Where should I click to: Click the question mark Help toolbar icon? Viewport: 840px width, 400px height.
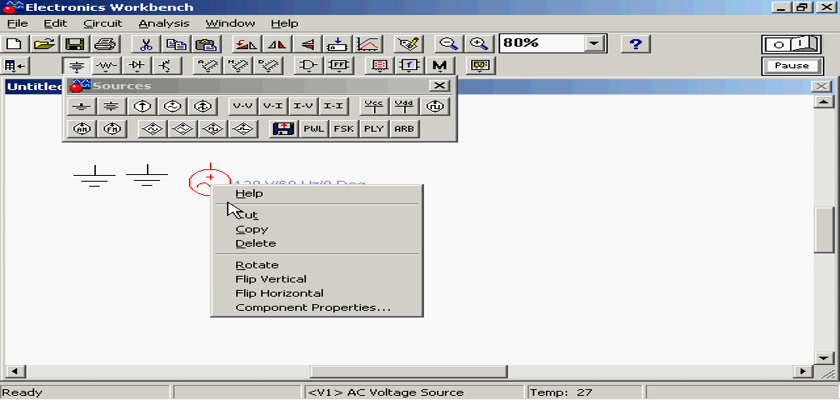(635, 44)
